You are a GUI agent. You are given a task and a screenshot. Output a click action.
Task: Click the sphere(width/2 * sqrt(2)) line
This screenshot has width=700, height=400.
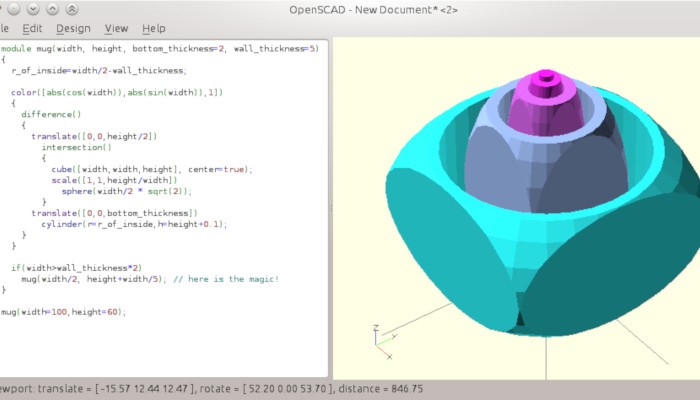click(x=127, y=191)
